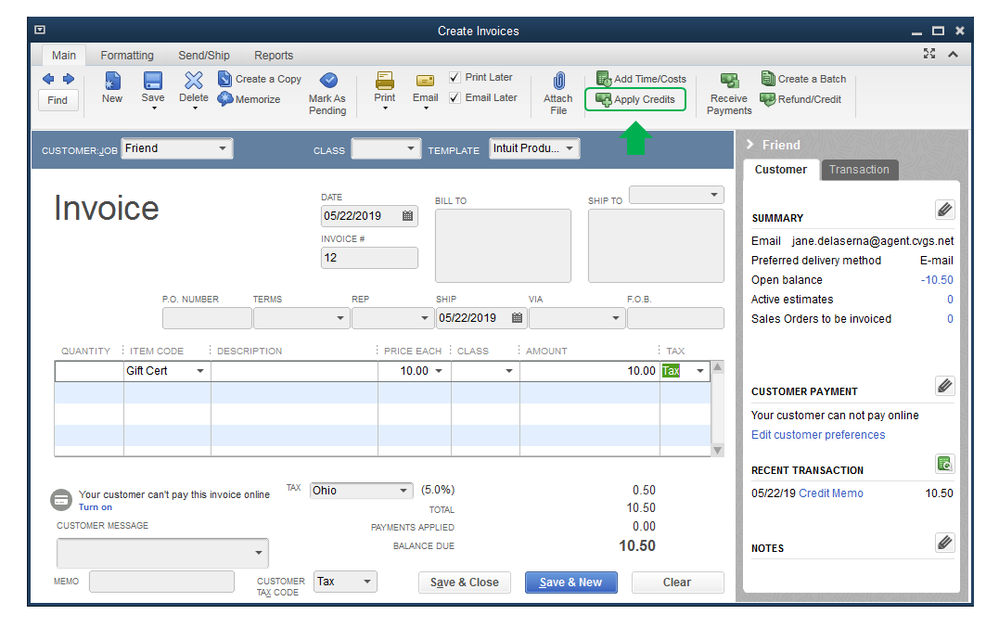
Task: Click the New invoice icon
Action: click(112, 81)
